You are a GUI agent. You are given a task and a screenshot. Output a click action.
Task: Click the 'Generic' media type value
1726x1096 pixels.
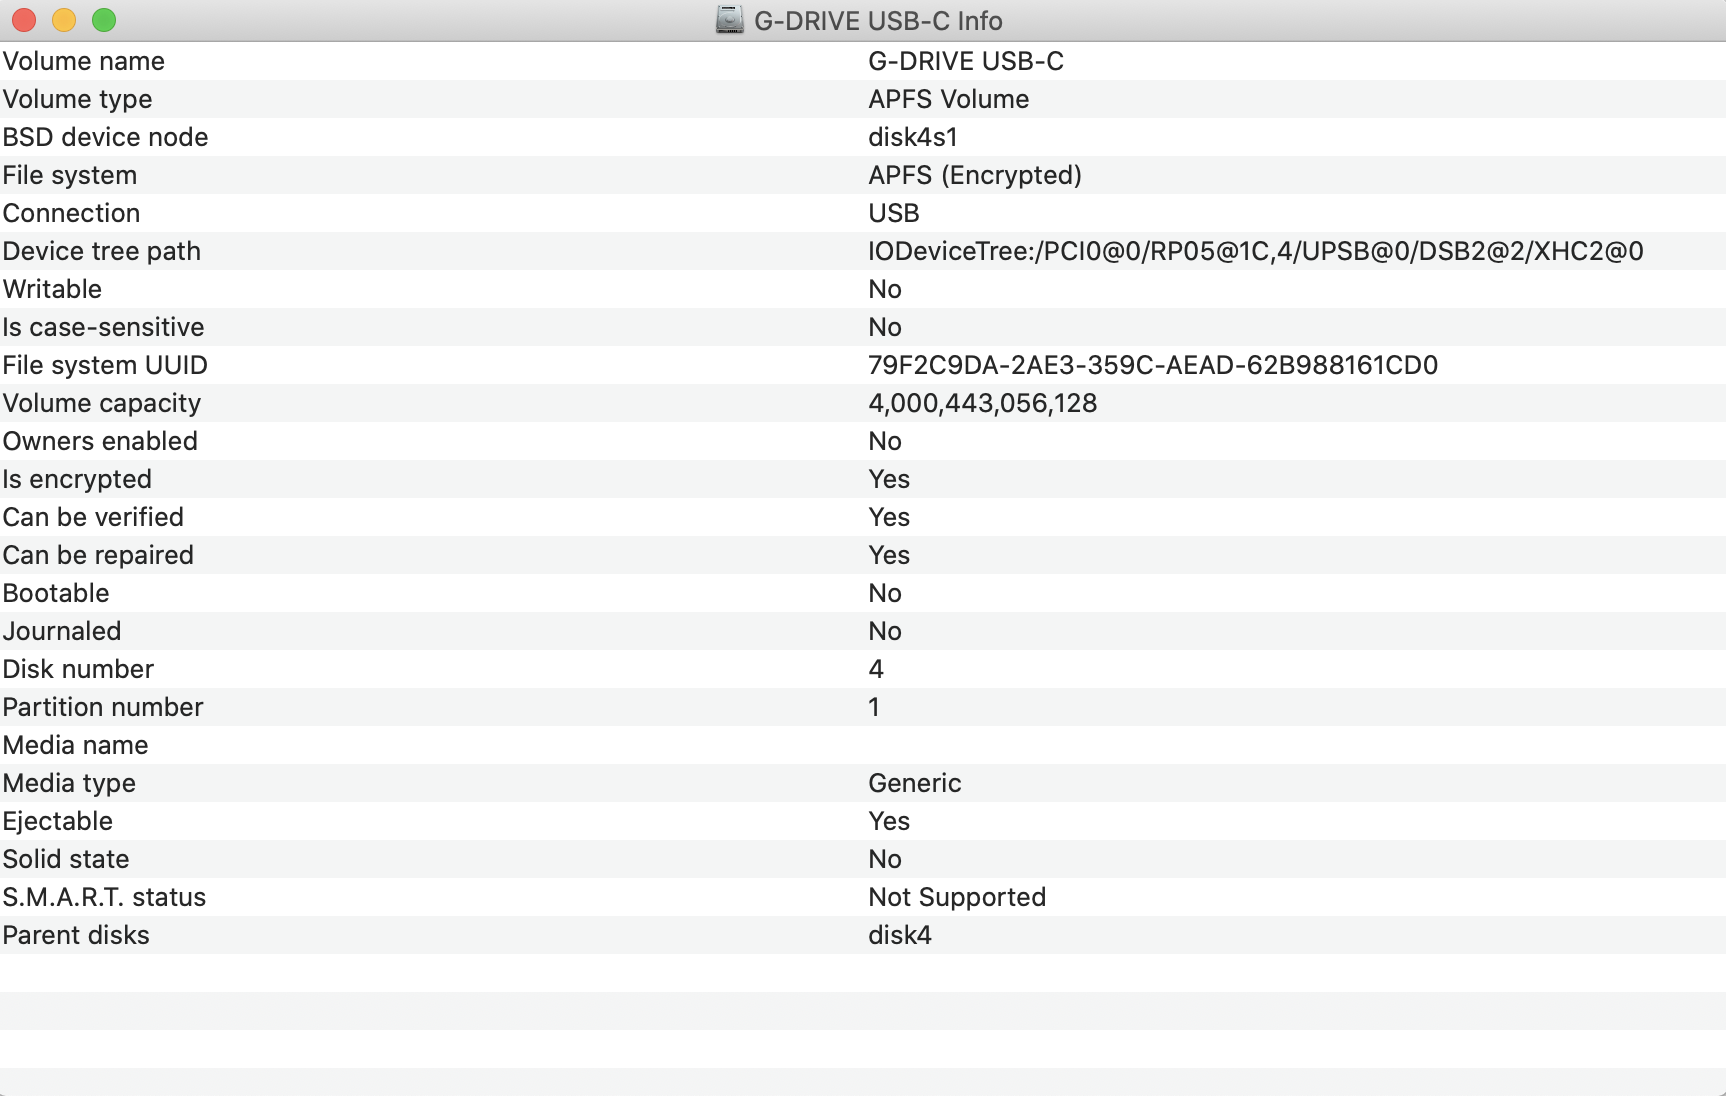915,783
